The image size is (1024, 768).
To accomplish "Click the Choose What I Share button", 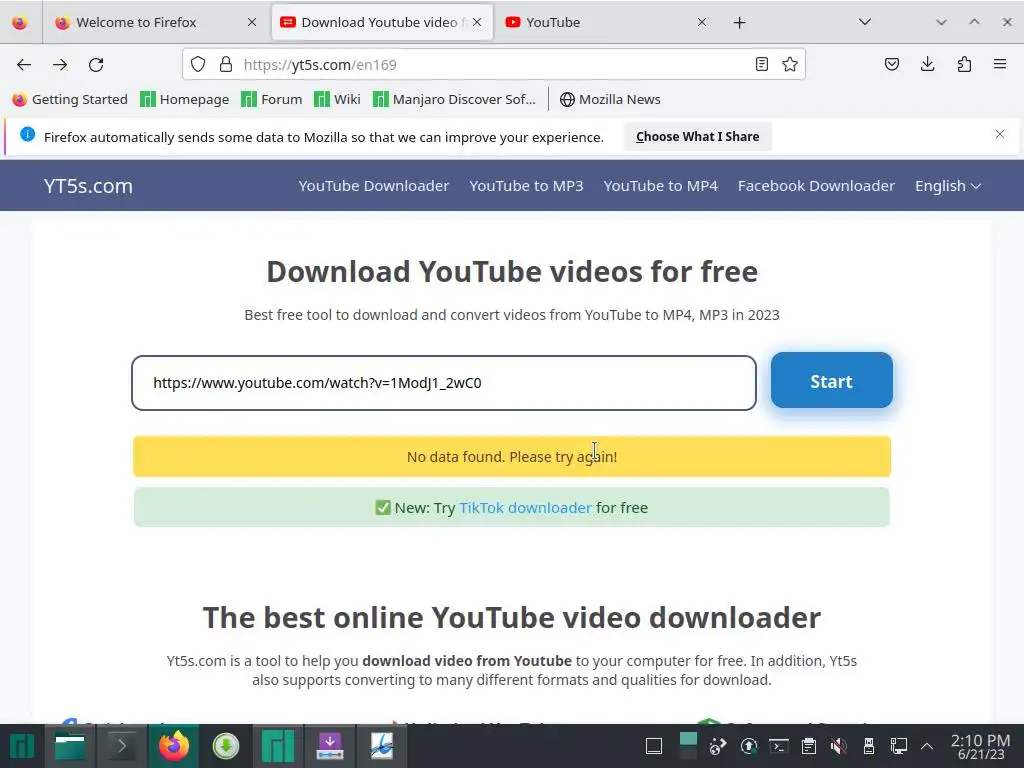I will tap(697, 136).
